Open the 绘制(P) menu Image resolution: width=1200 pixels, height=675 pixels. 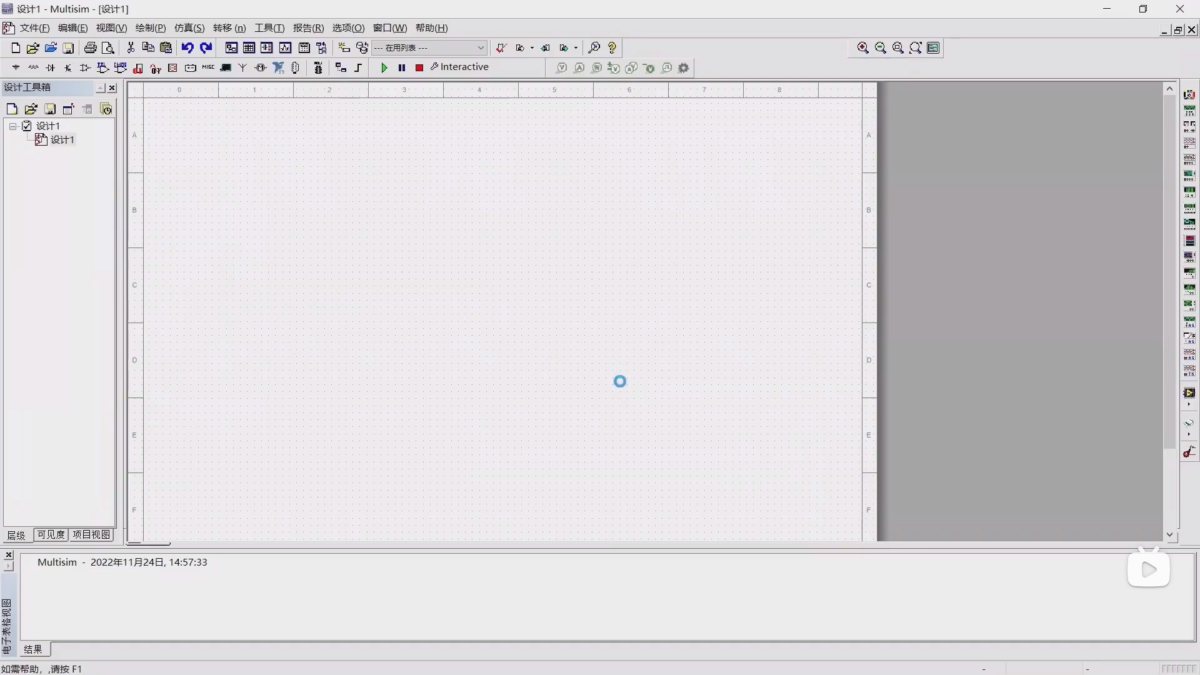(151, 28)
